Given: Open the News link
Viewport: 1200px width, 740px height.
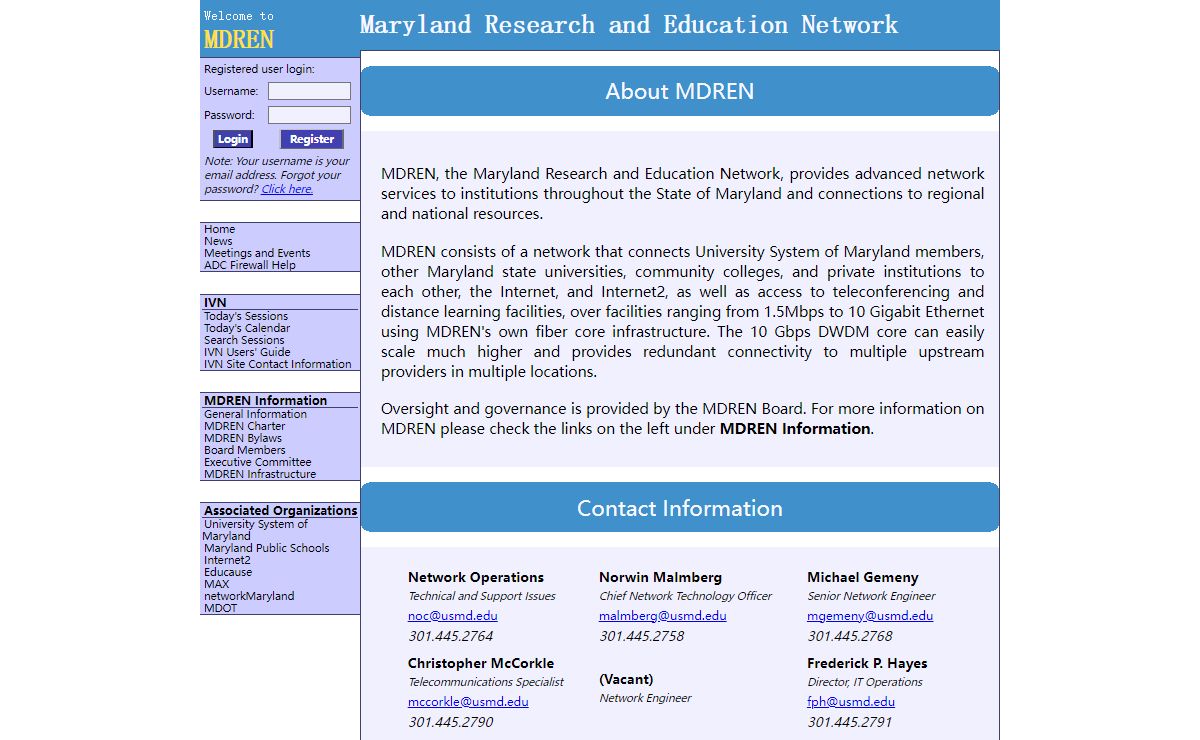Looking at the screenshot, I should click(218, 241).
